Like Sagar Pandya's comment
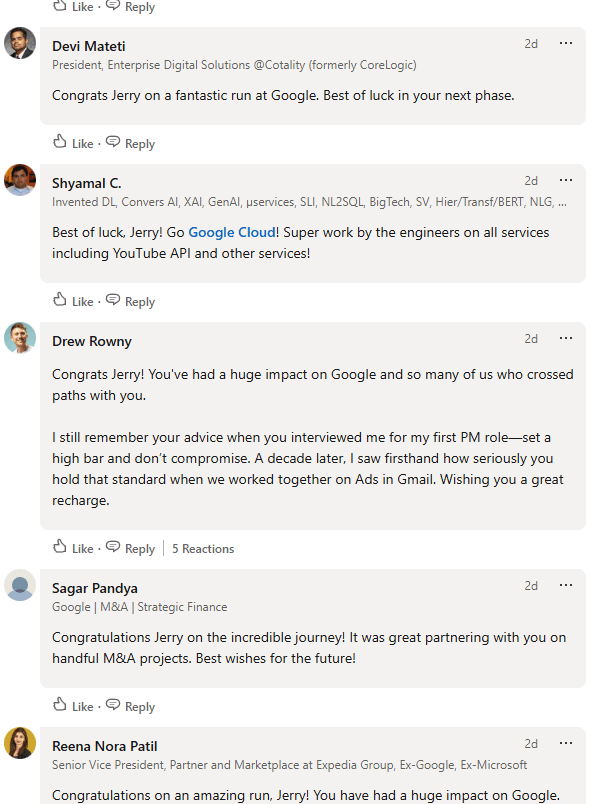The width and height of the screenshot is (600, 804). [72, 706]
